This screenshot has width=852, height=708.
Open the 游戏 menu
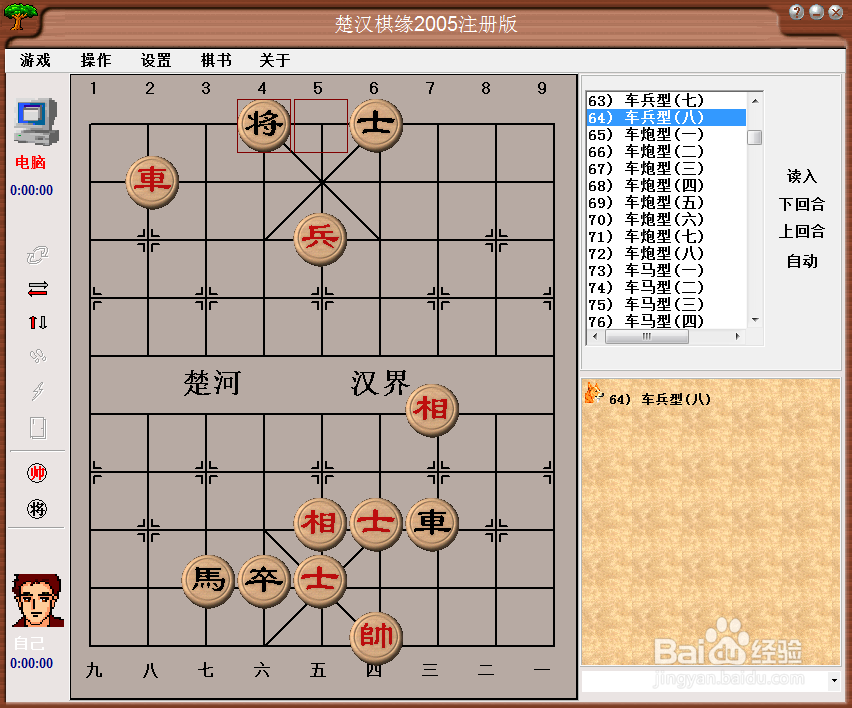35,60
